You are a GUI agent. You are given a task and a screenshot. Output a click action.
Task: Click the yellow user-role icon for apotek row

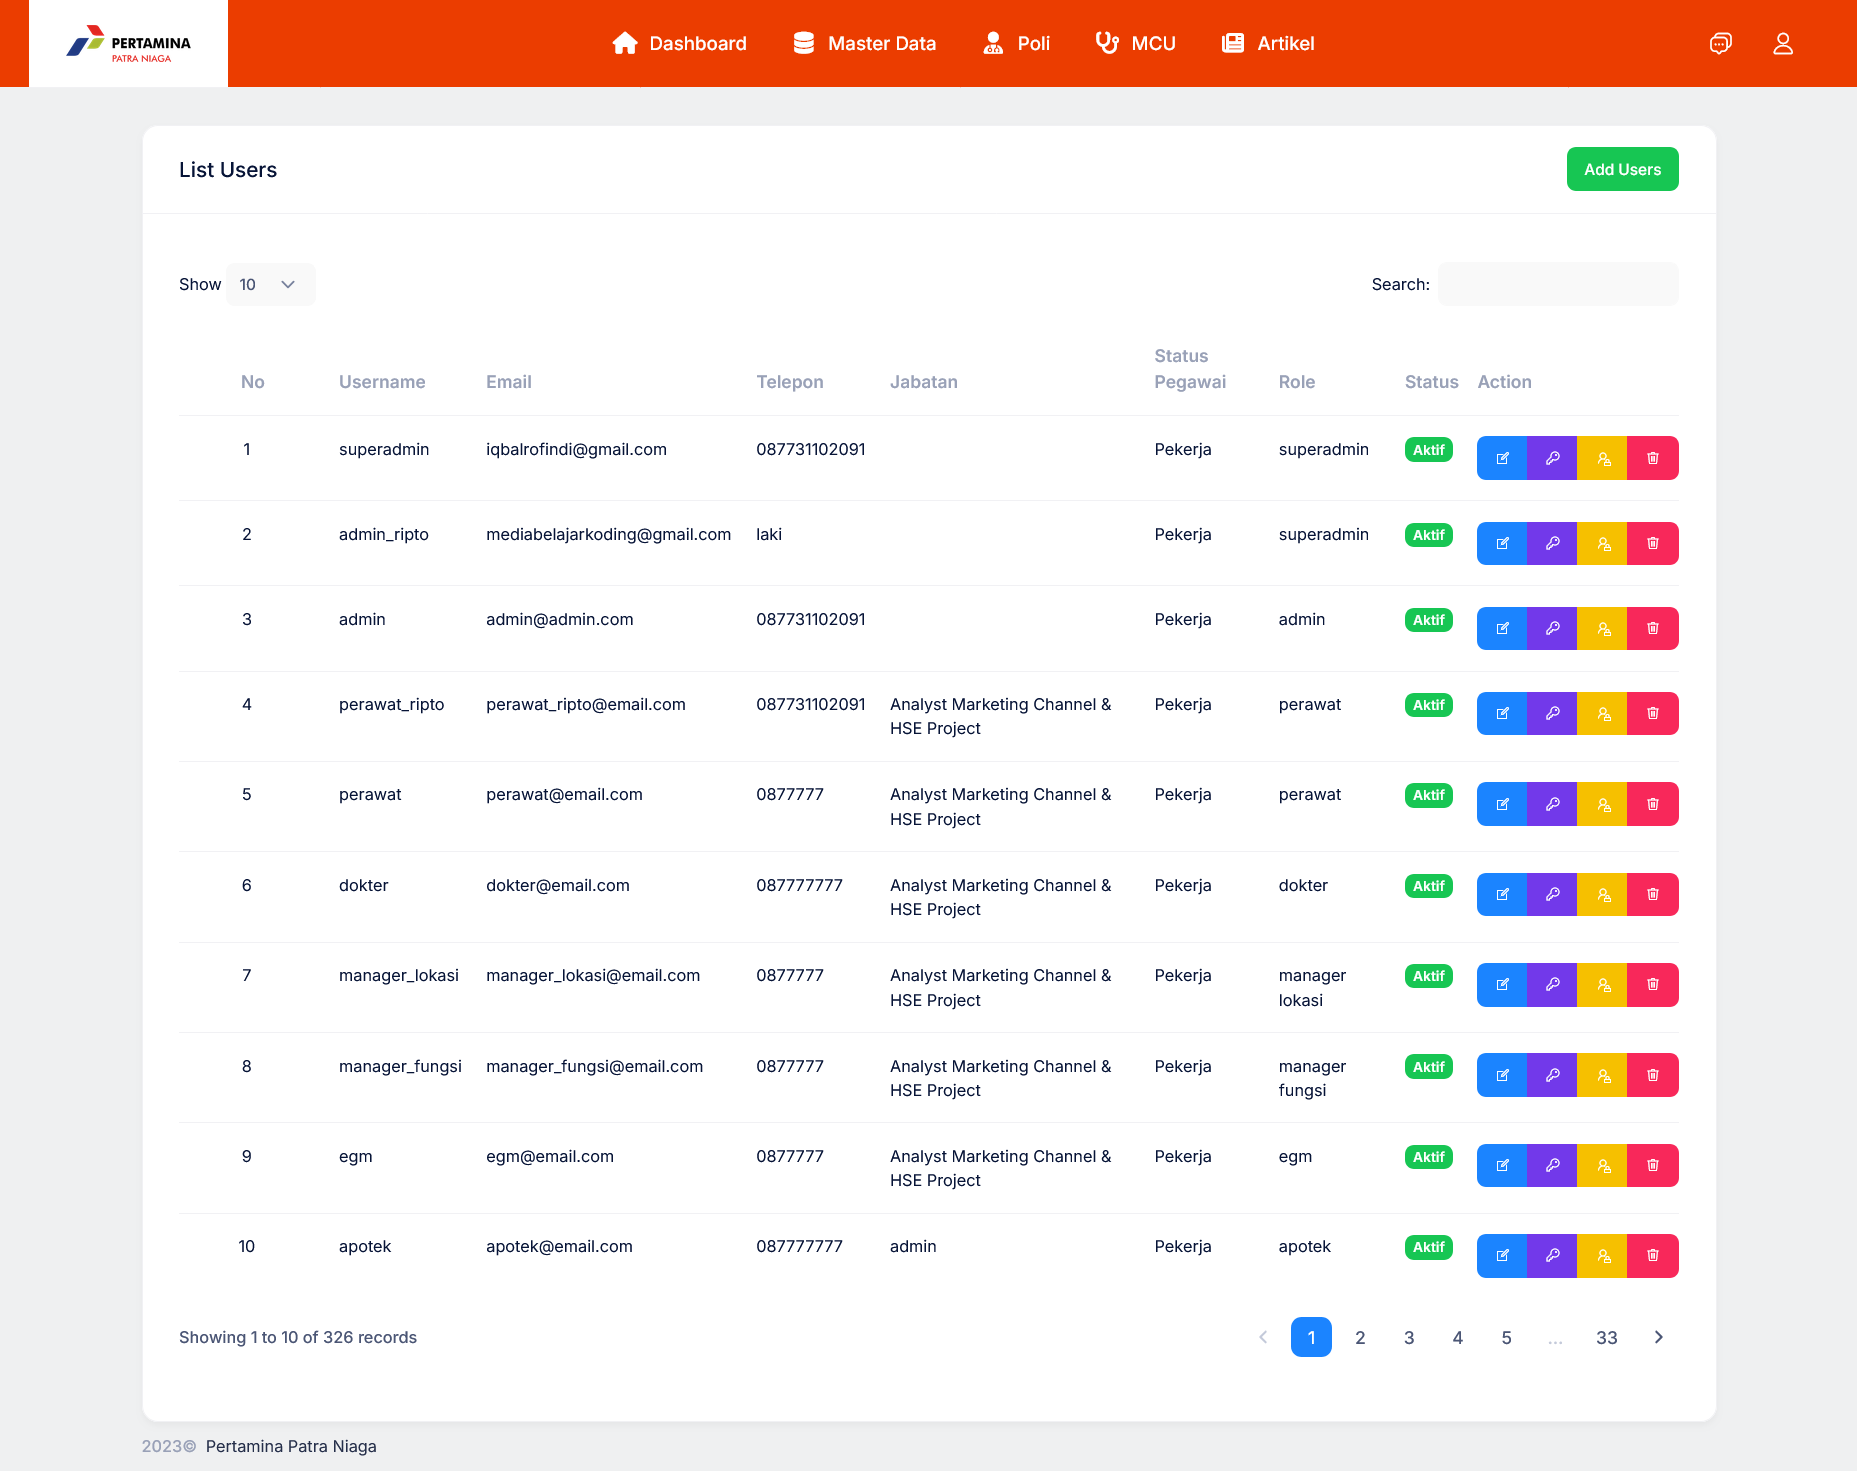[x=1603, y=1256]
